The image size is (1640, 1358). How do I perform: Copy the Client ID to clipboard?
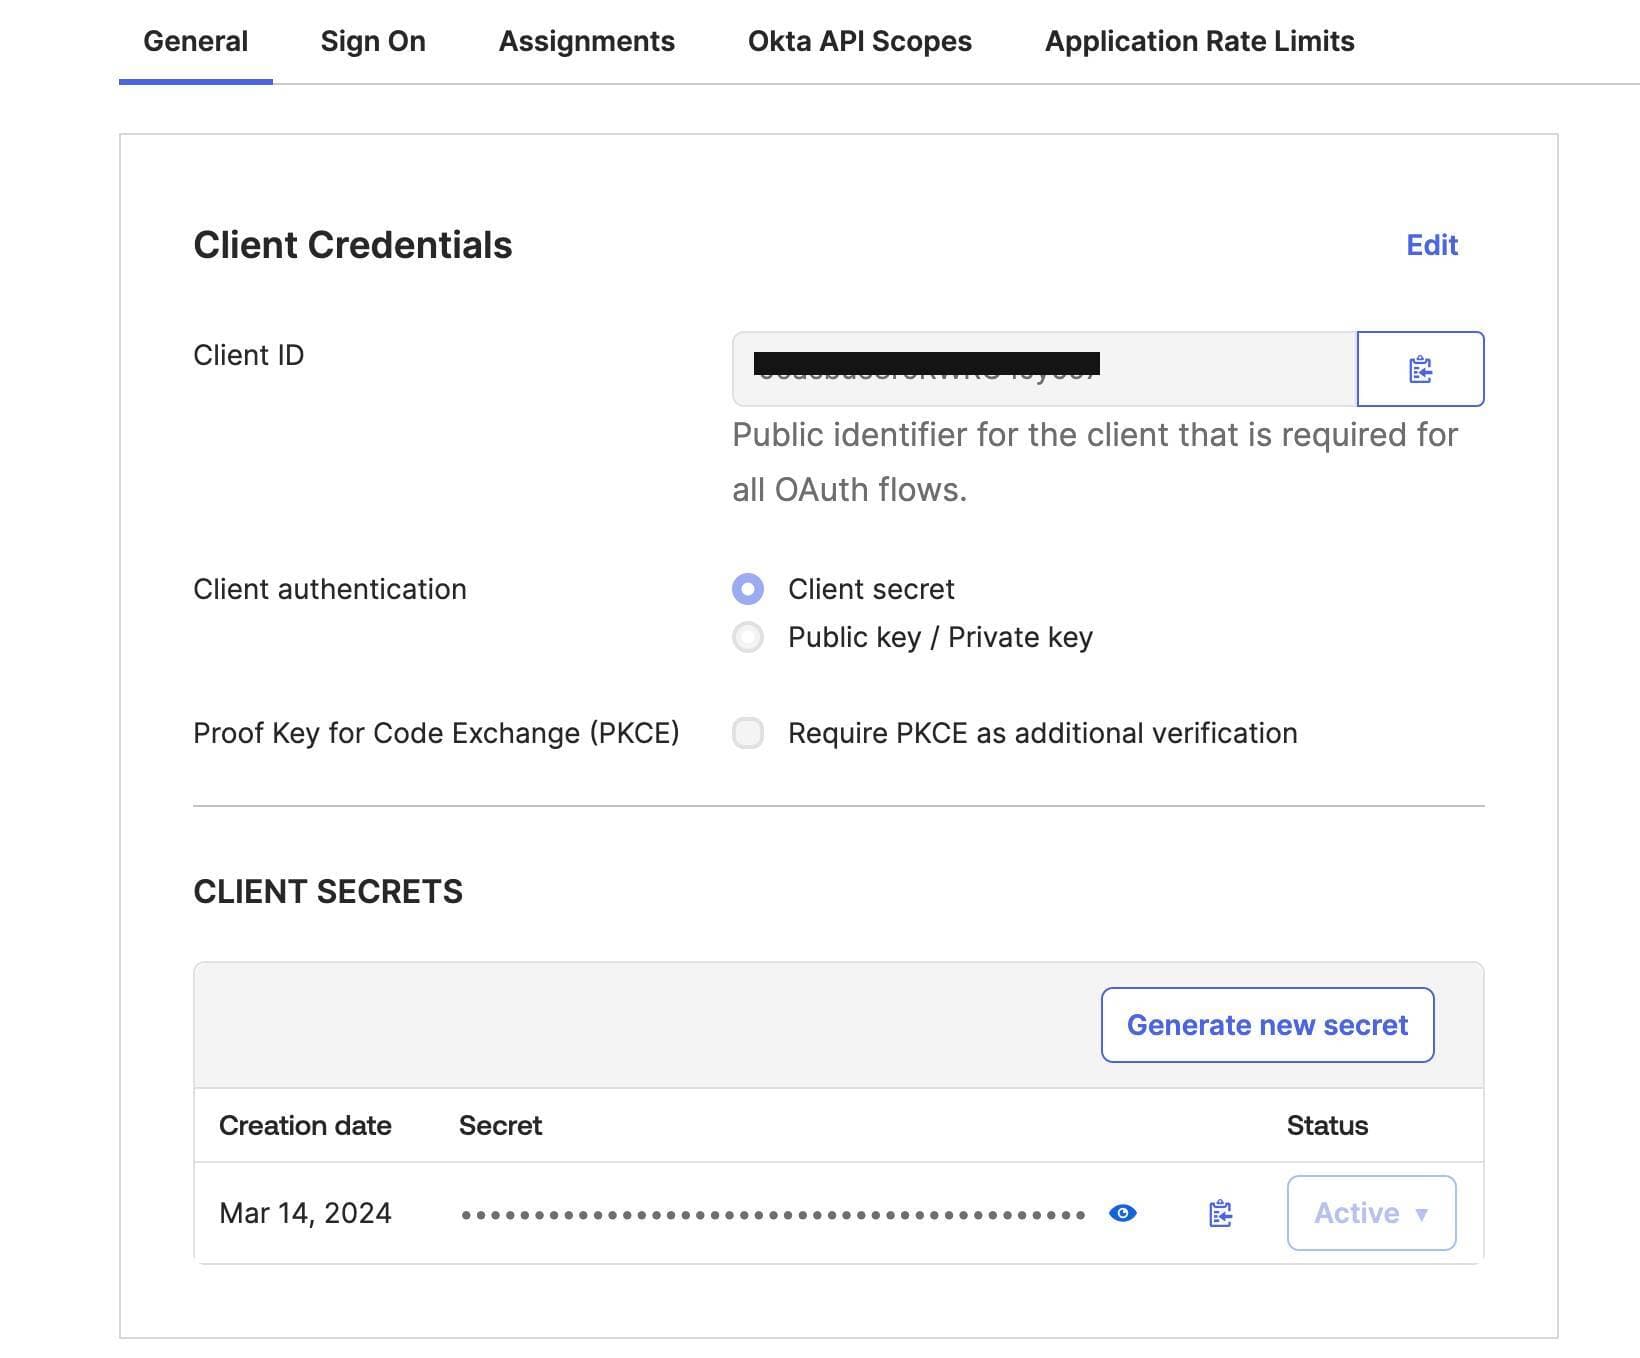pos(1420,369)
